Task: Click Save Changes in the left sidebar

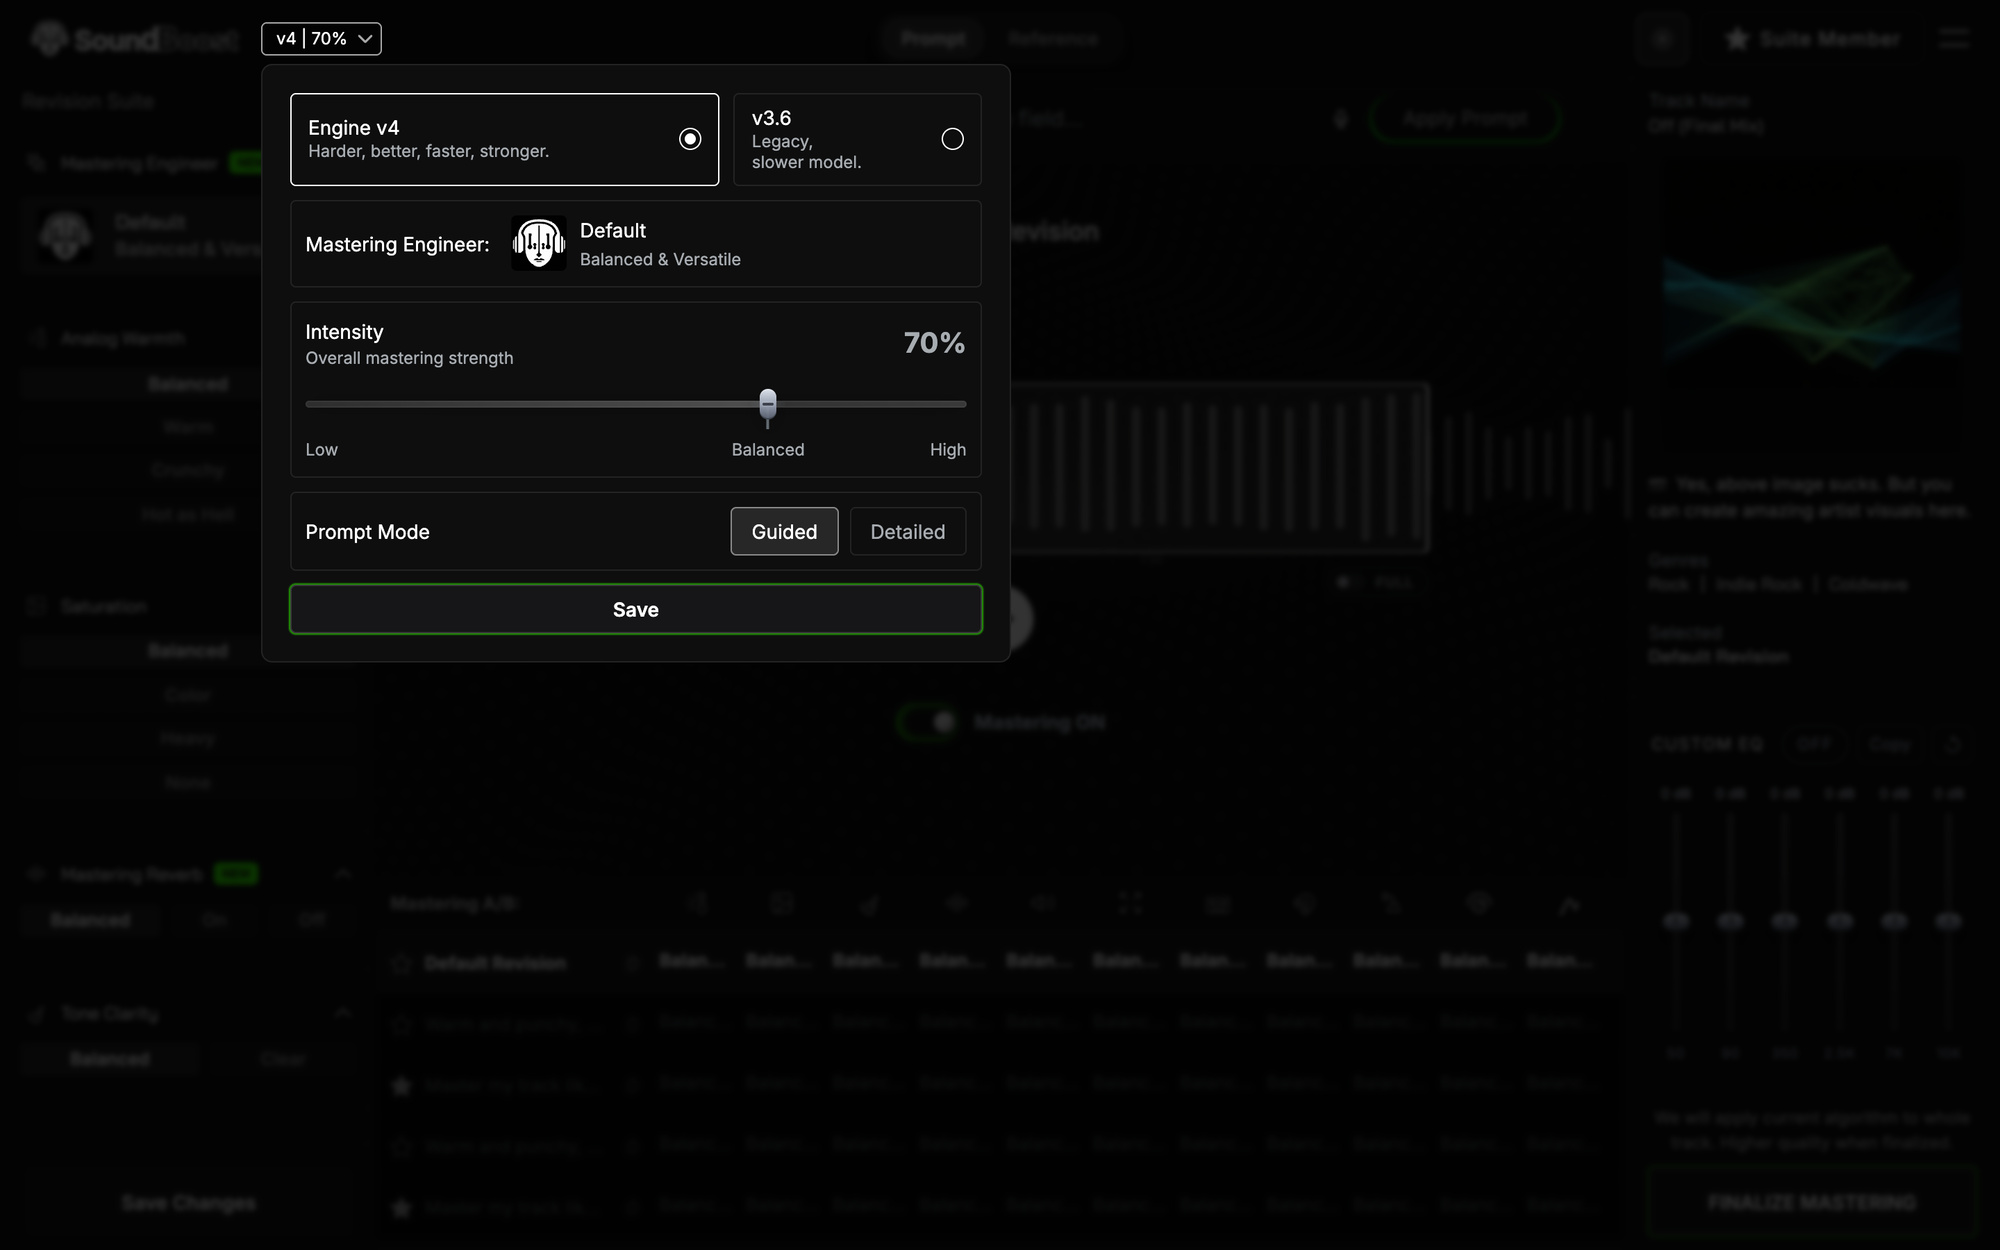Action: tap(188, 1203)
